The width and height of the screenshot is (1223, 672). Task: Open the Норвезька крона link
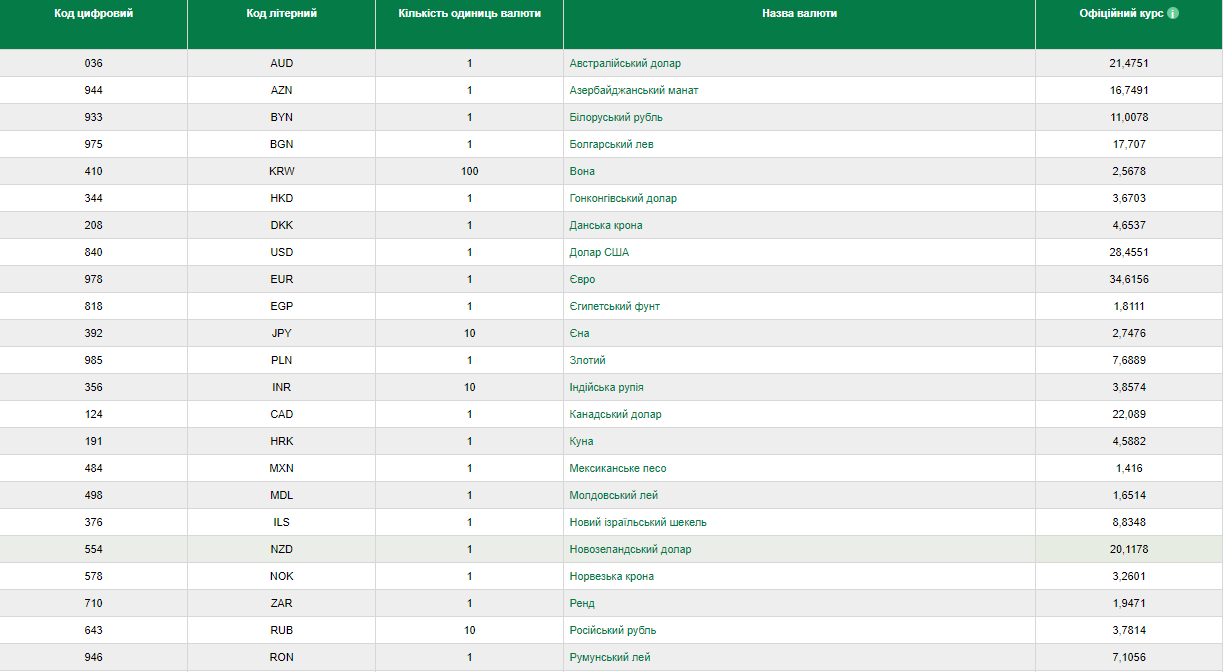[611, 576]
